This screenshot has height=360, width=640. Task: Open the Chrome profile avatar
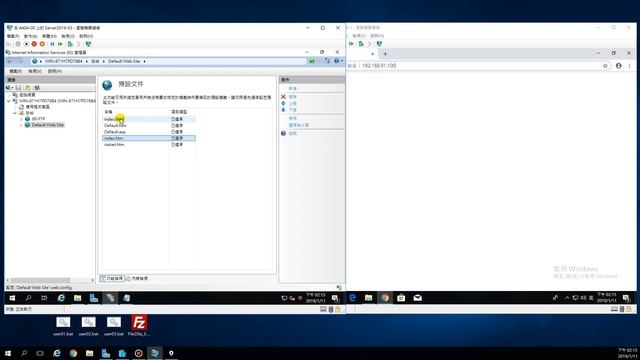pos(619,66)
